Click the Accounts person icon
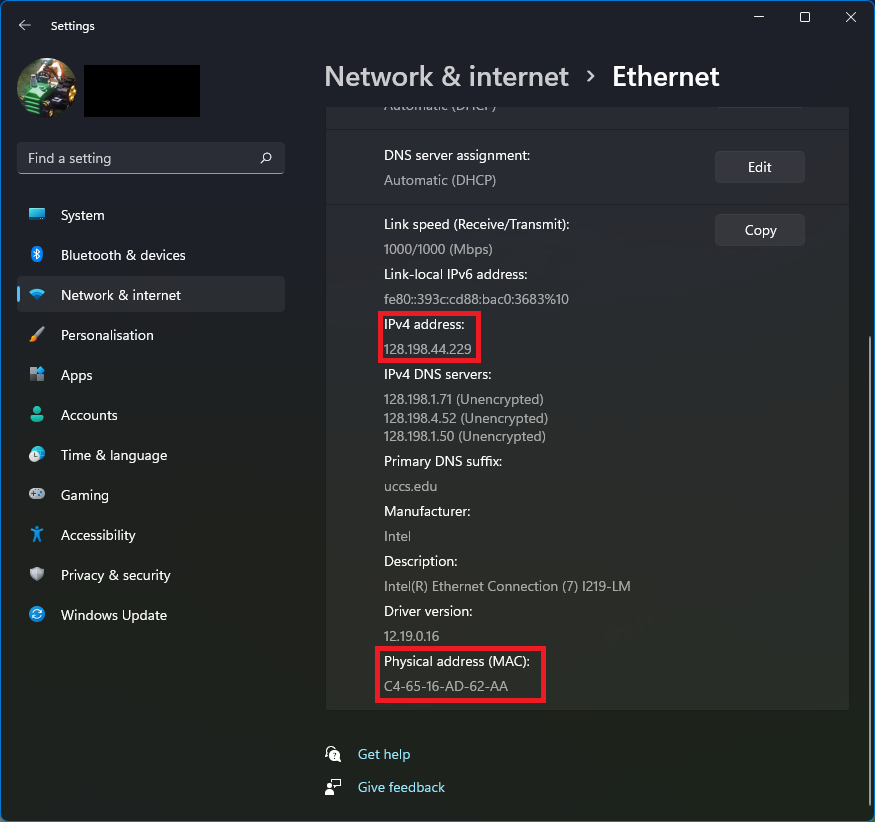The image size is (875, 822). pyautogui.click(x=37, y=415)
